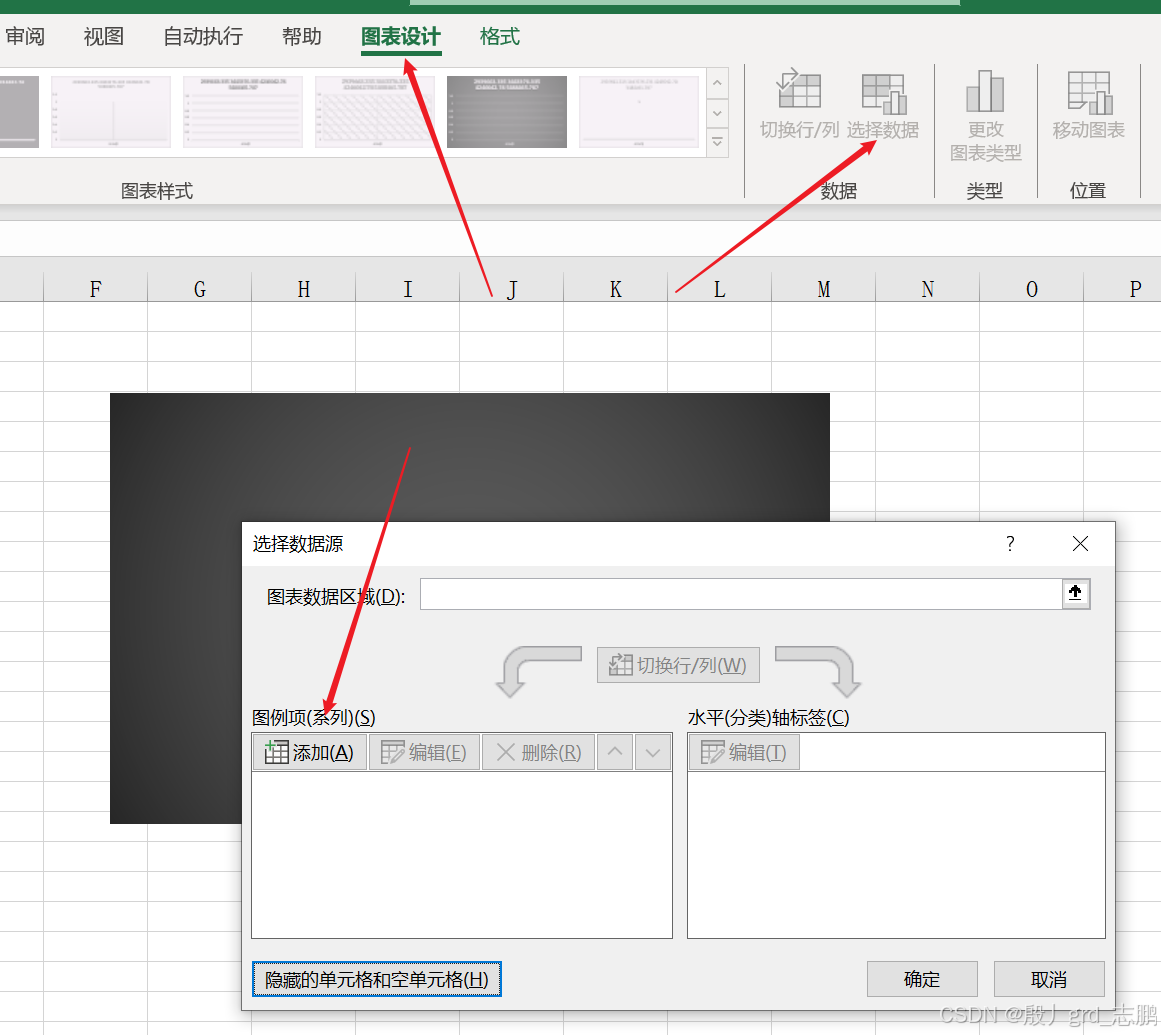Click 编辑(T) for axis labels
The height and width of the screenshot is (1035, 1161).
744,752
